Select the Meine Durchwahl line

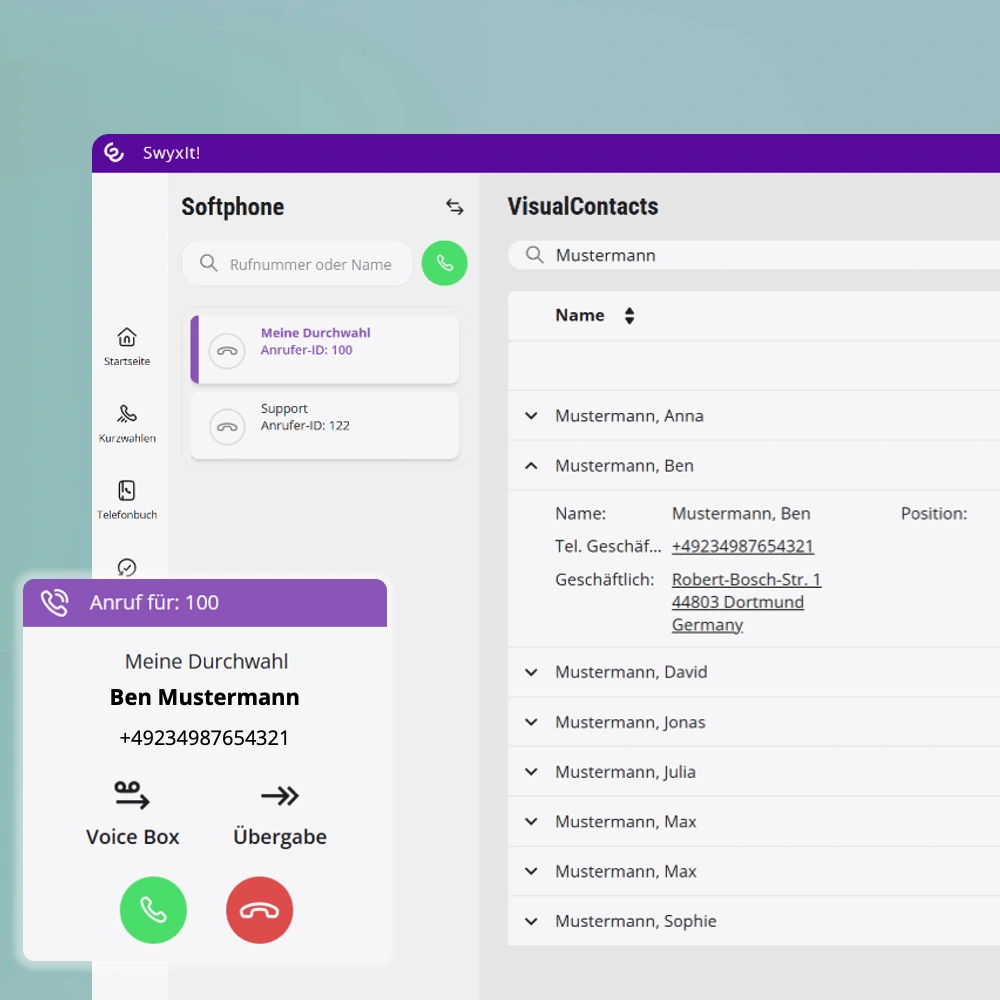pos(325,349)
